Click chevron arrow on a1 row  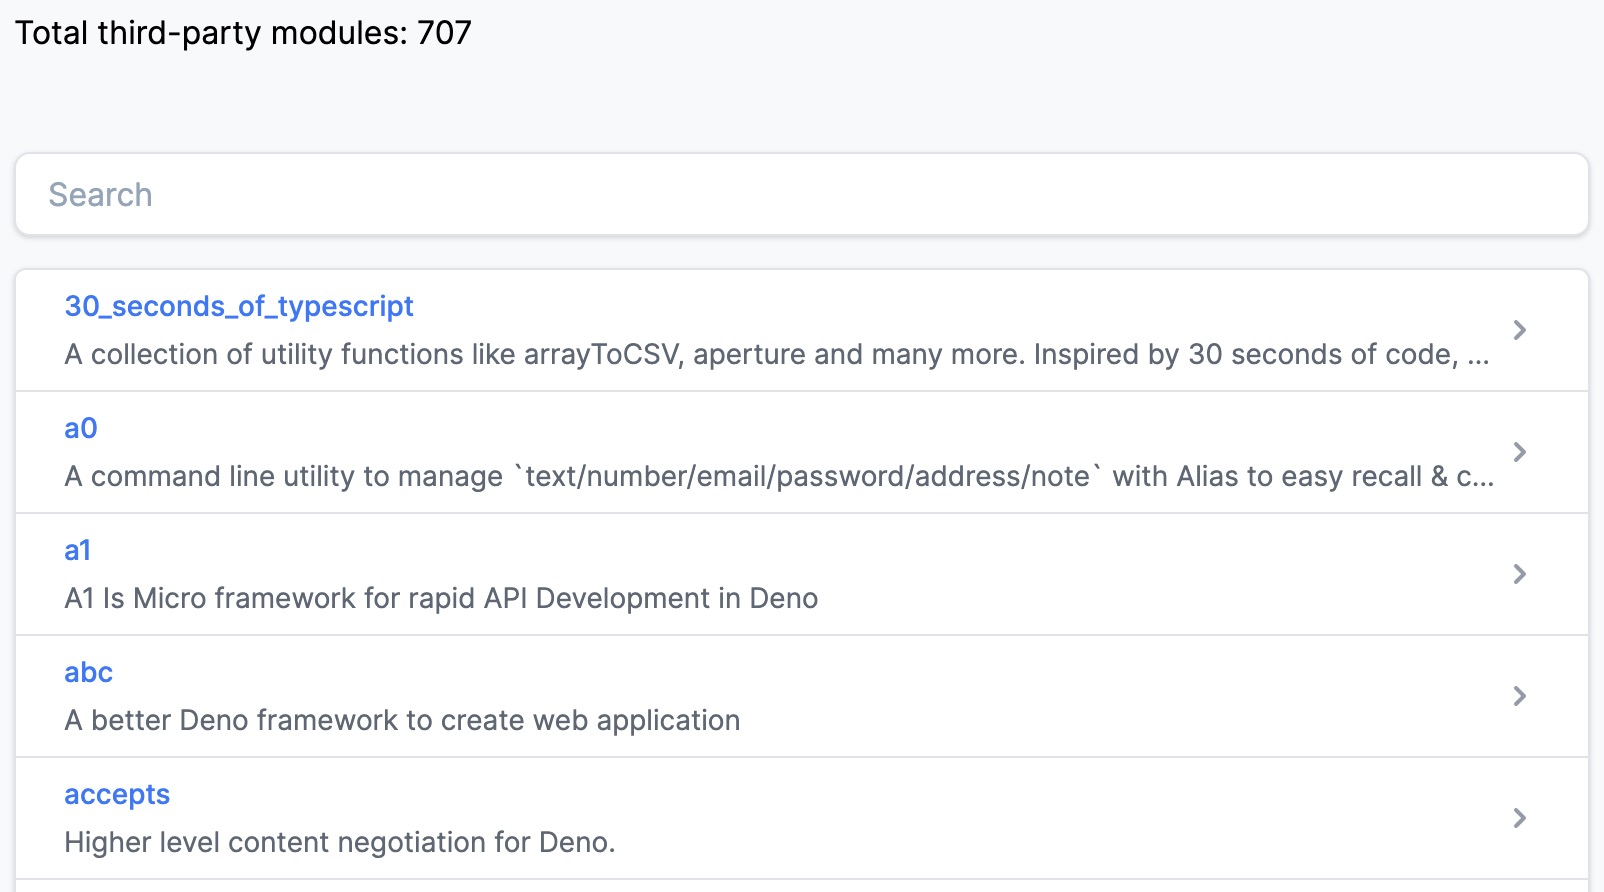click(x=1519, y=574)
